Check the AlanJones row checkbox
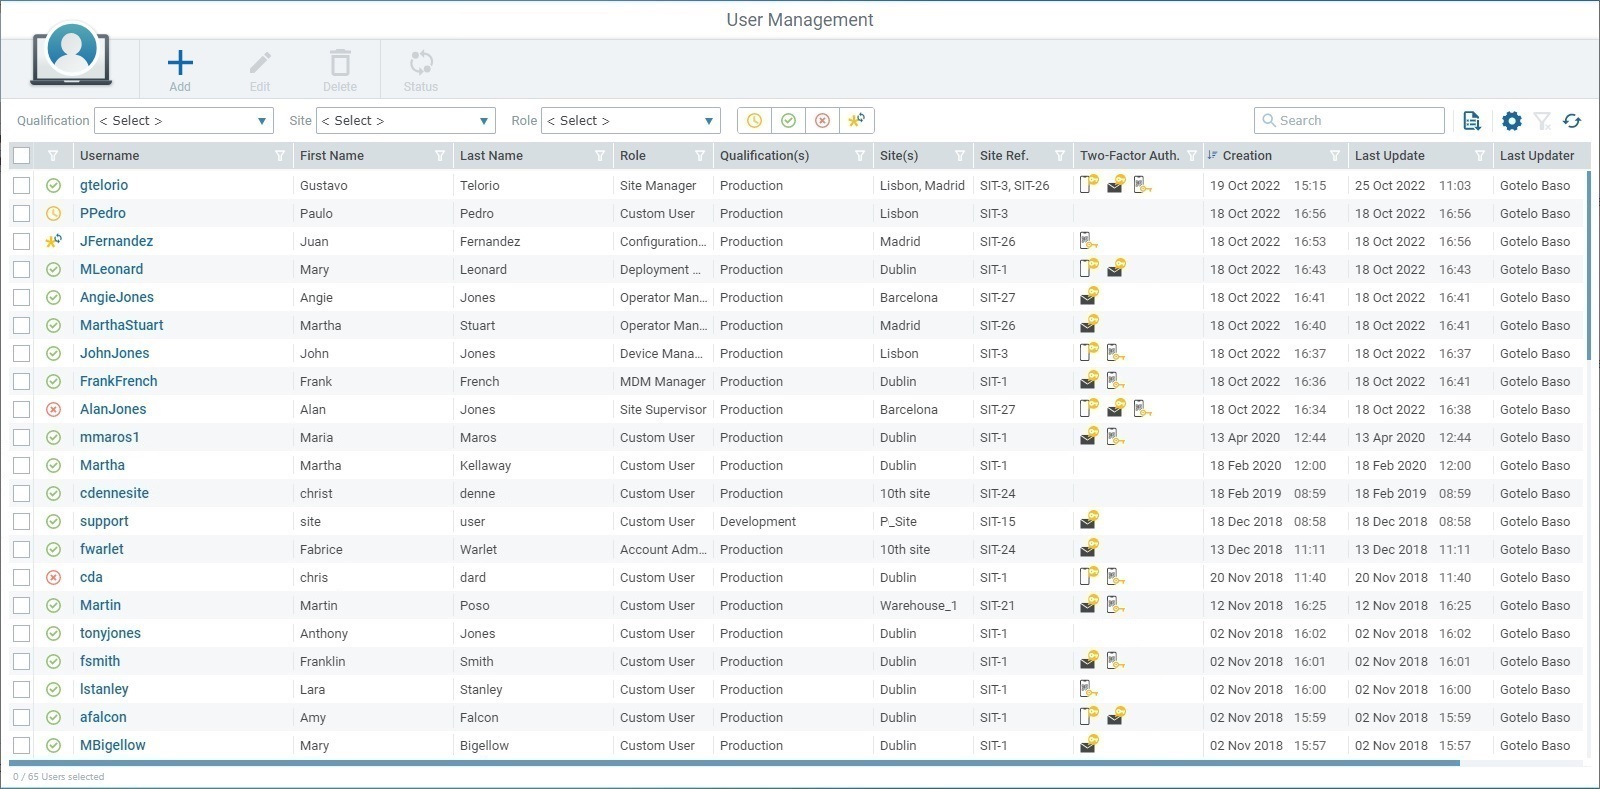Screen dimensions: 1600x789 point(22,409)
